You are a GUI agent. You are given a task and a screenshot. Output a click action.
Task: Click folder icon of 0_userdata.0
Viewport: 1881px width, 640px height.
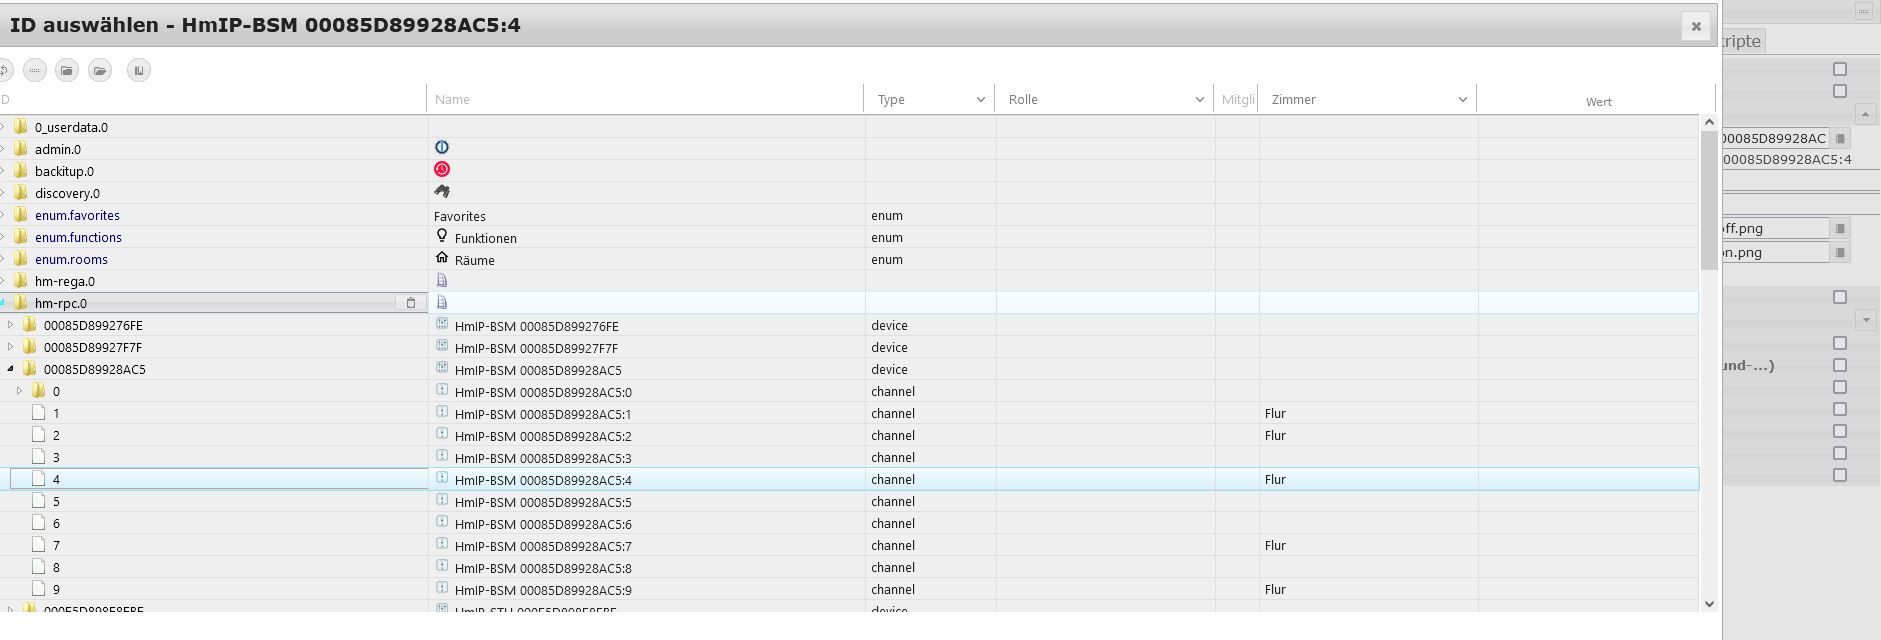[x=21, y=127]
